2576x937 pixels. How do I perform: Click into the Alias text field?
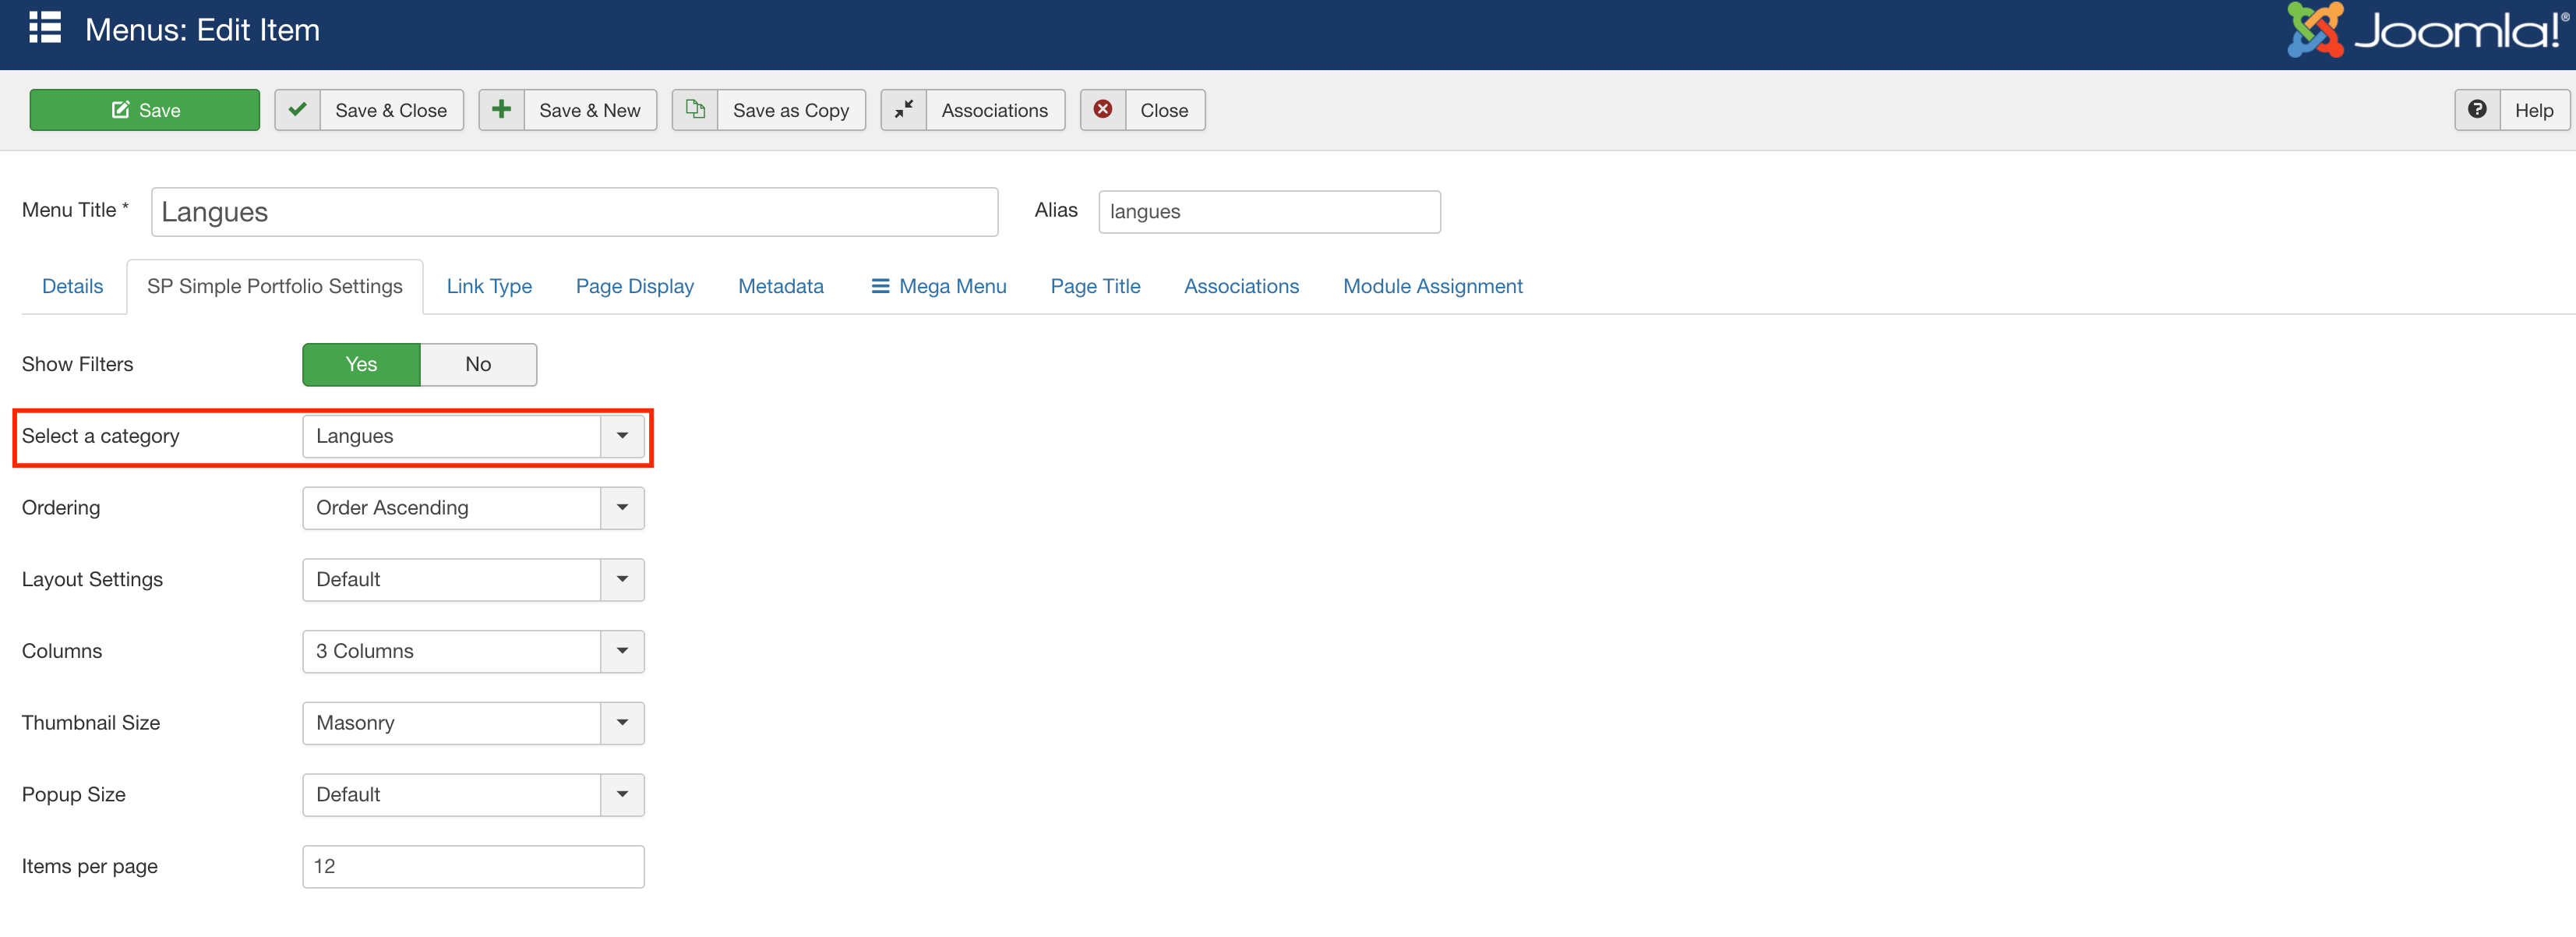pos(1268,212)
